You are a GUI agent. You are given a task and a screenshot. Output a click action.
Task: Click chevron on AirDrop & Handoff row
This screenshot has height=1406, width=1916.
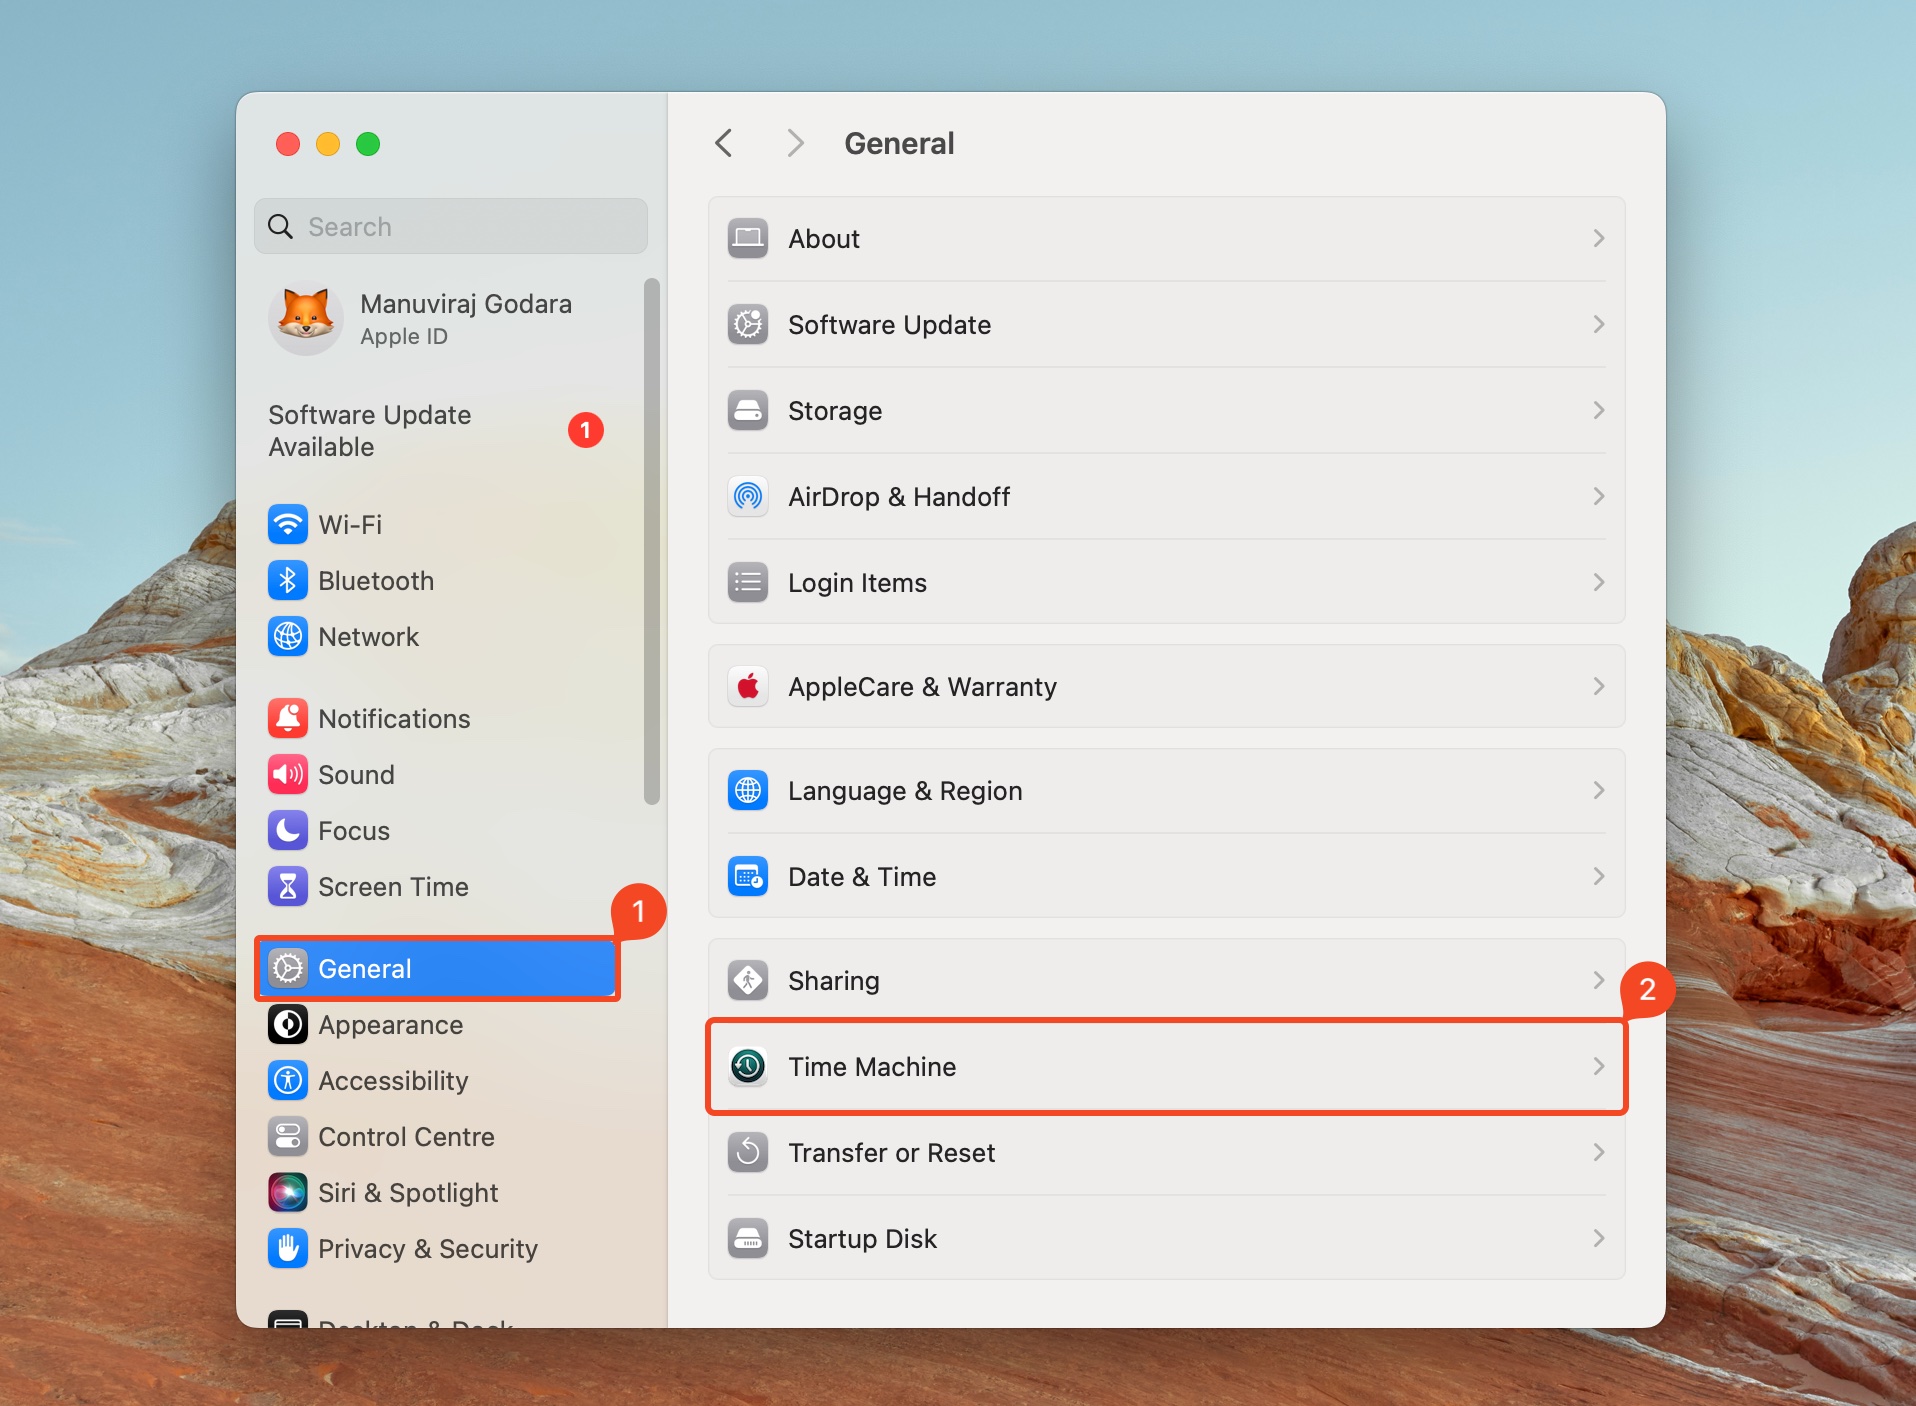tap(1598, 496)
